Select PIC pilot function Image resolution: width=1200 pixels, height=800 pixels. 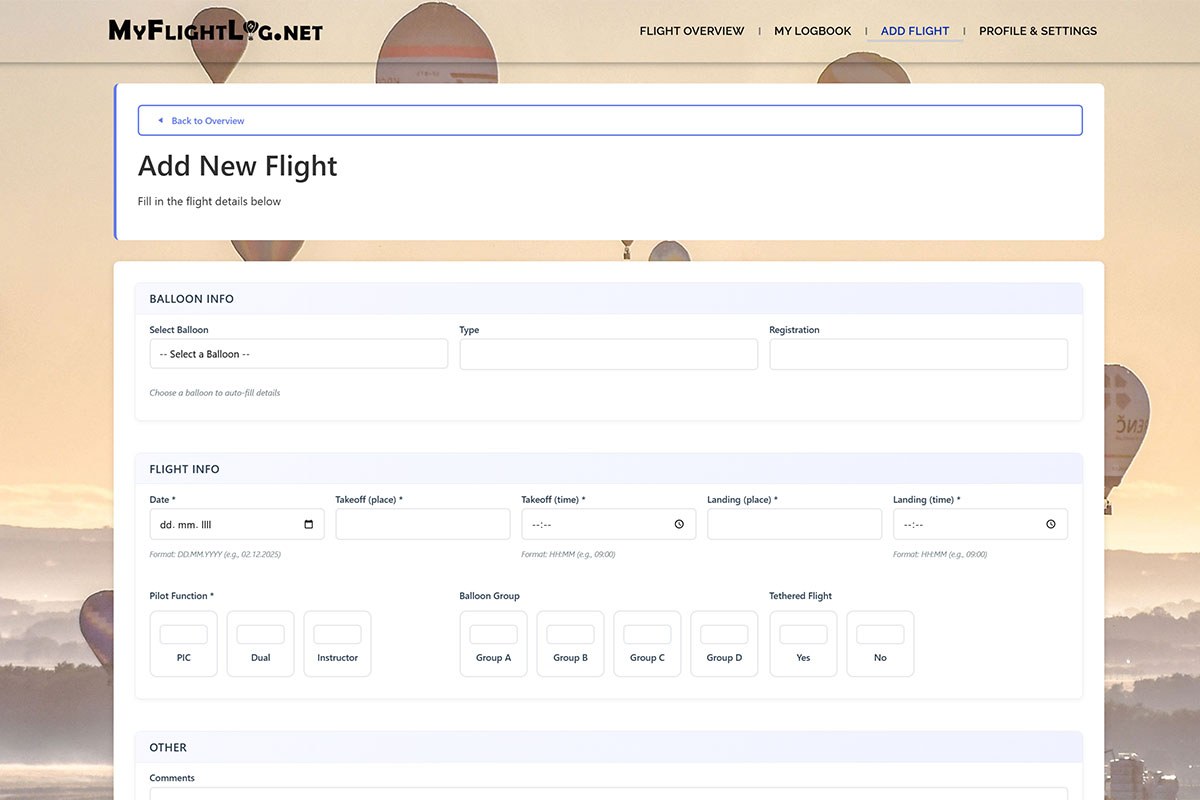tap(183, 643)
